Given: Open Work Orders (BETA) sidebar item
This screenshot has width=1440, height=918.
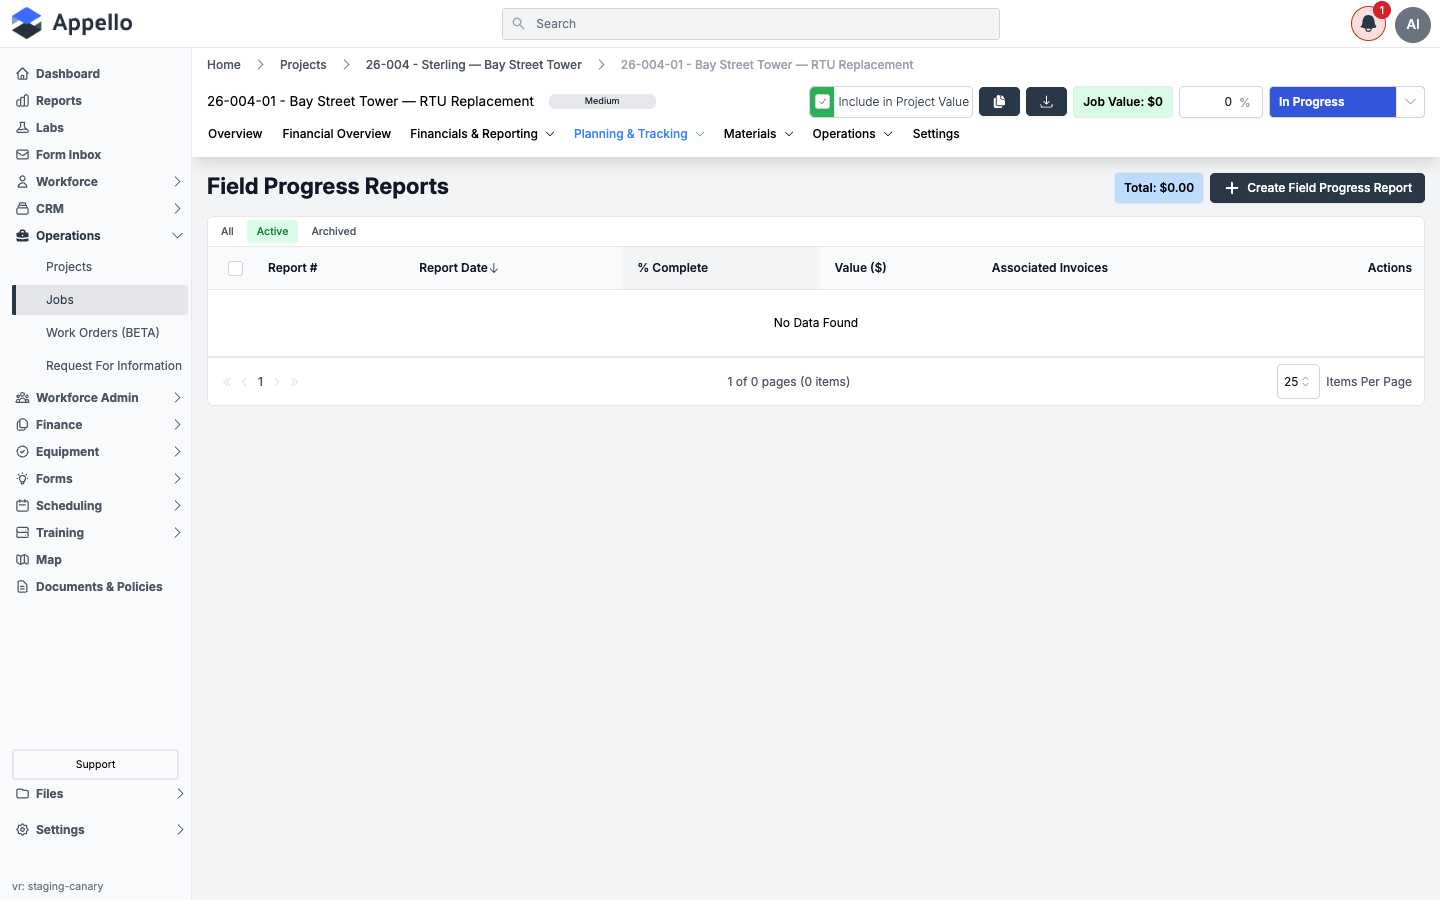Looking at the screenshot, I should pos(103,333).
